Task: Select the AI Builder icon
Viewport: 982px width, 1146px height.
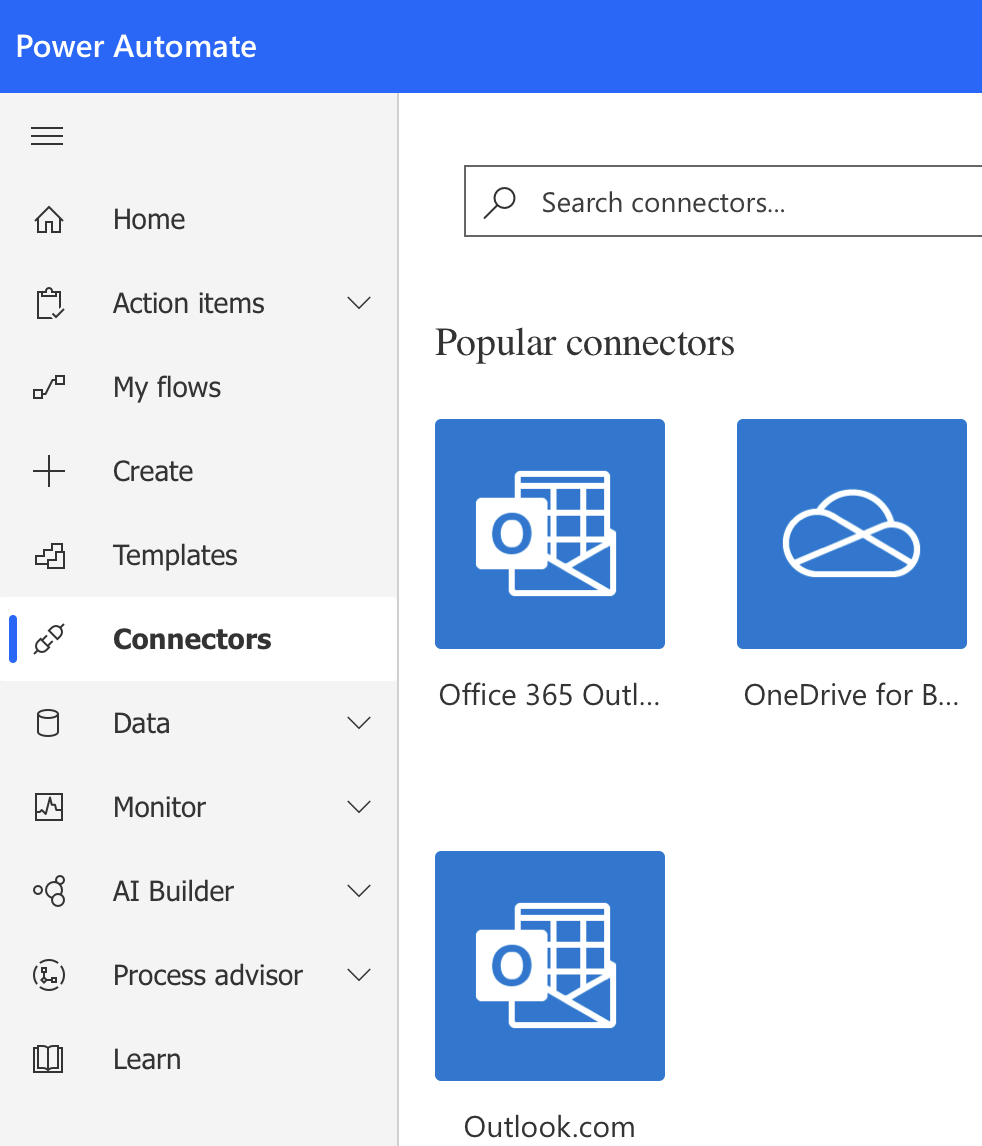Action: [48, 891]
